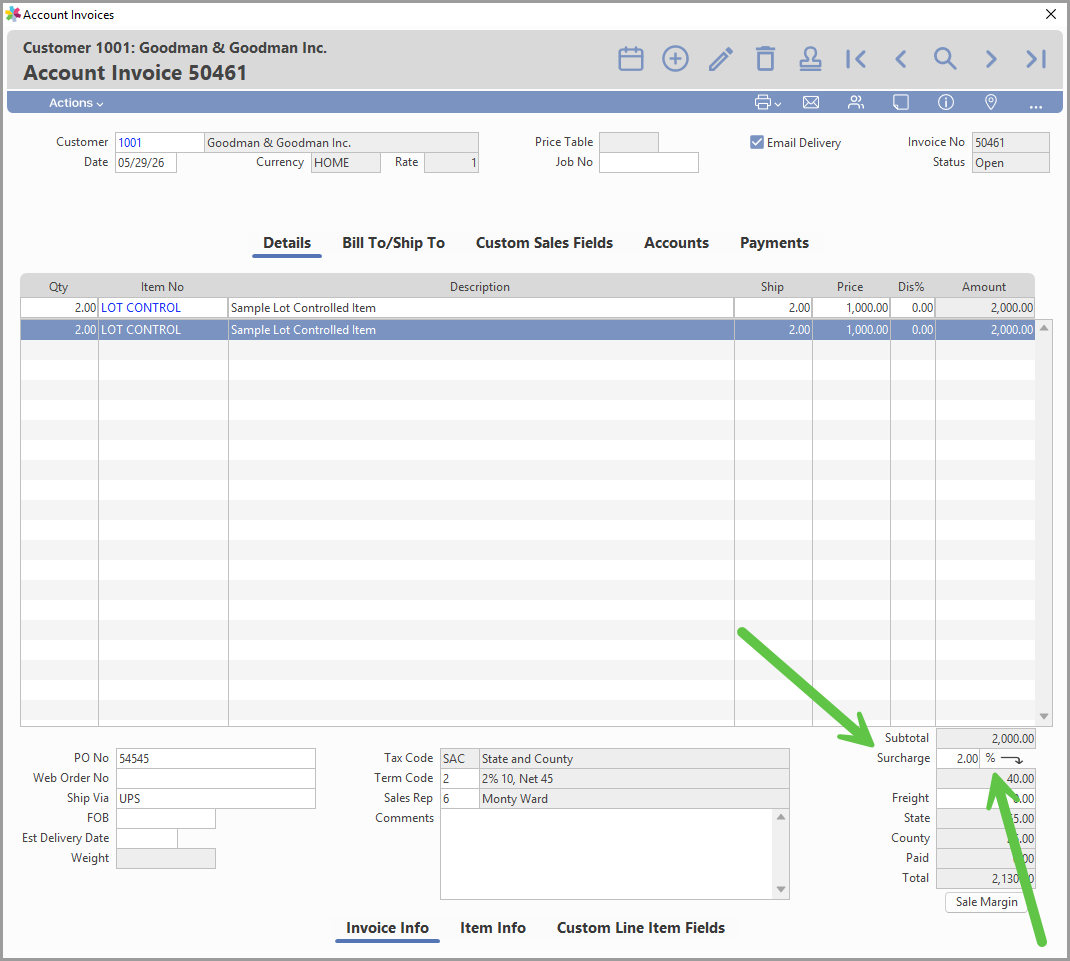The image size is (1070, 961).
Task: Click the Surcharge 2.00 field
Action: point(958,758)
